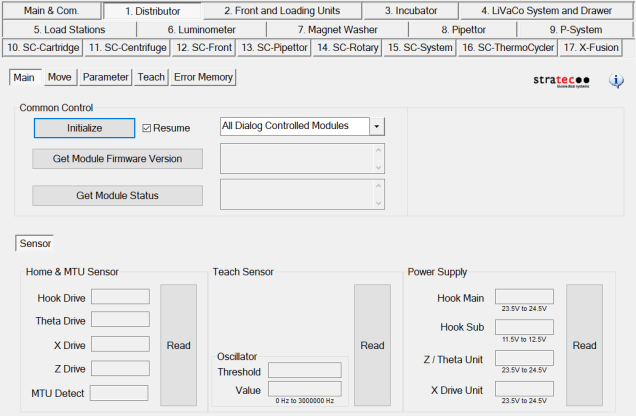Toggle the Resume checkbox
Screen dimensions: 636x416
147,128
